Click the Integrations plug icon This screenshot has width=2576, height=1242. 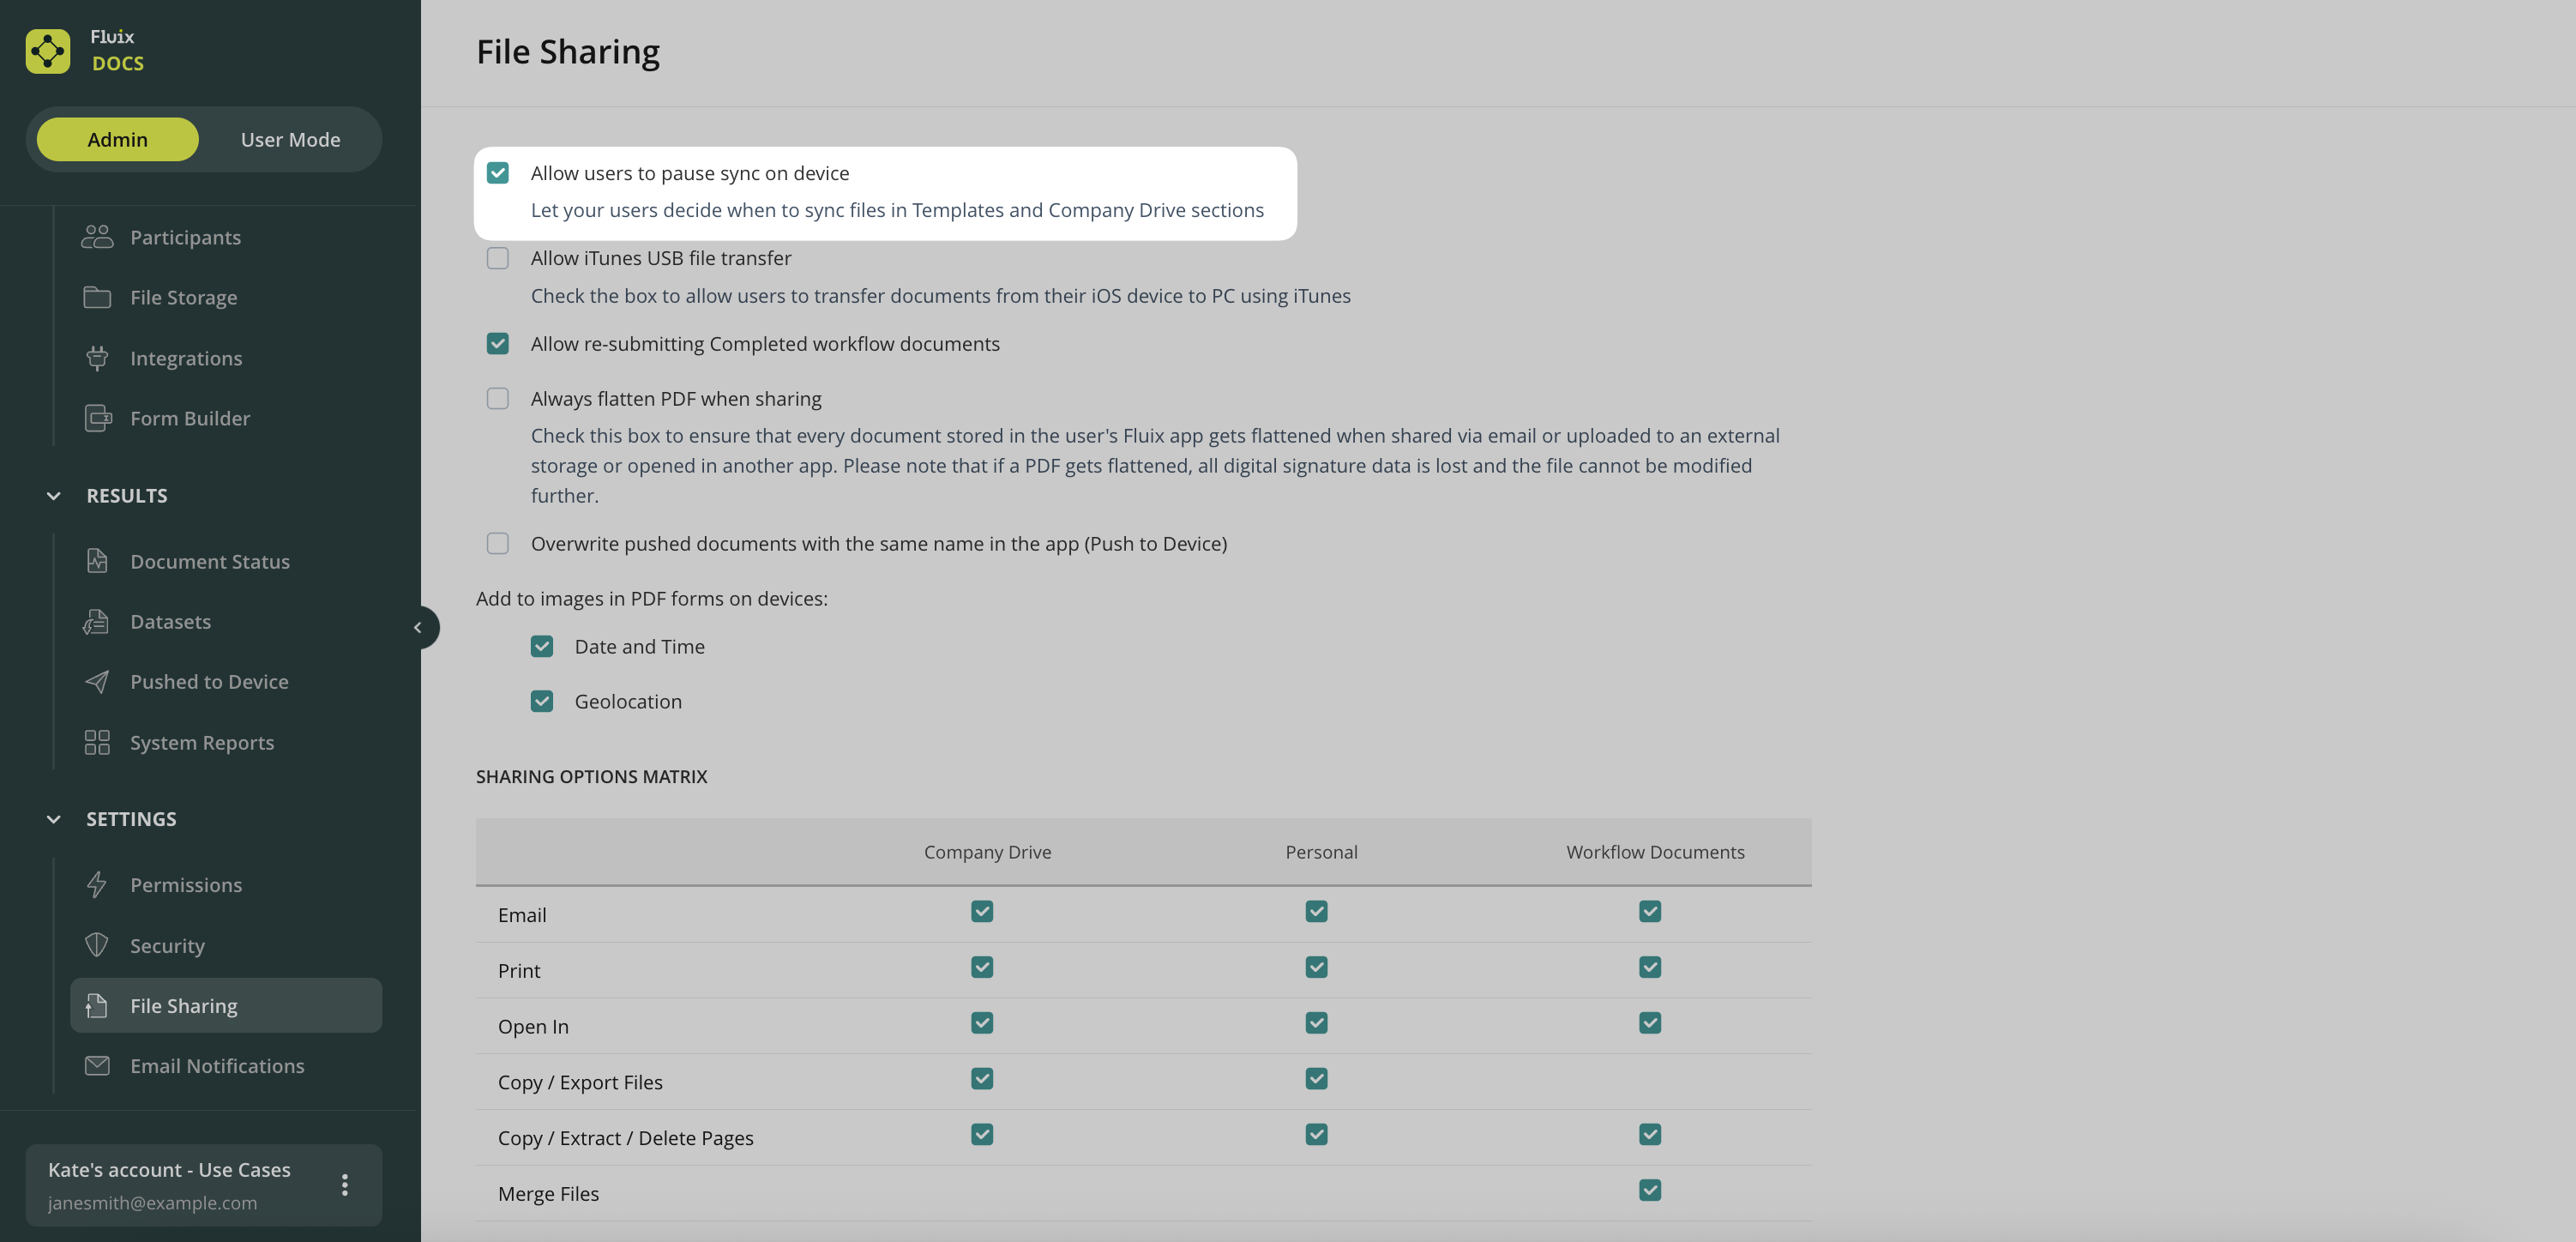tap(97, 358)
